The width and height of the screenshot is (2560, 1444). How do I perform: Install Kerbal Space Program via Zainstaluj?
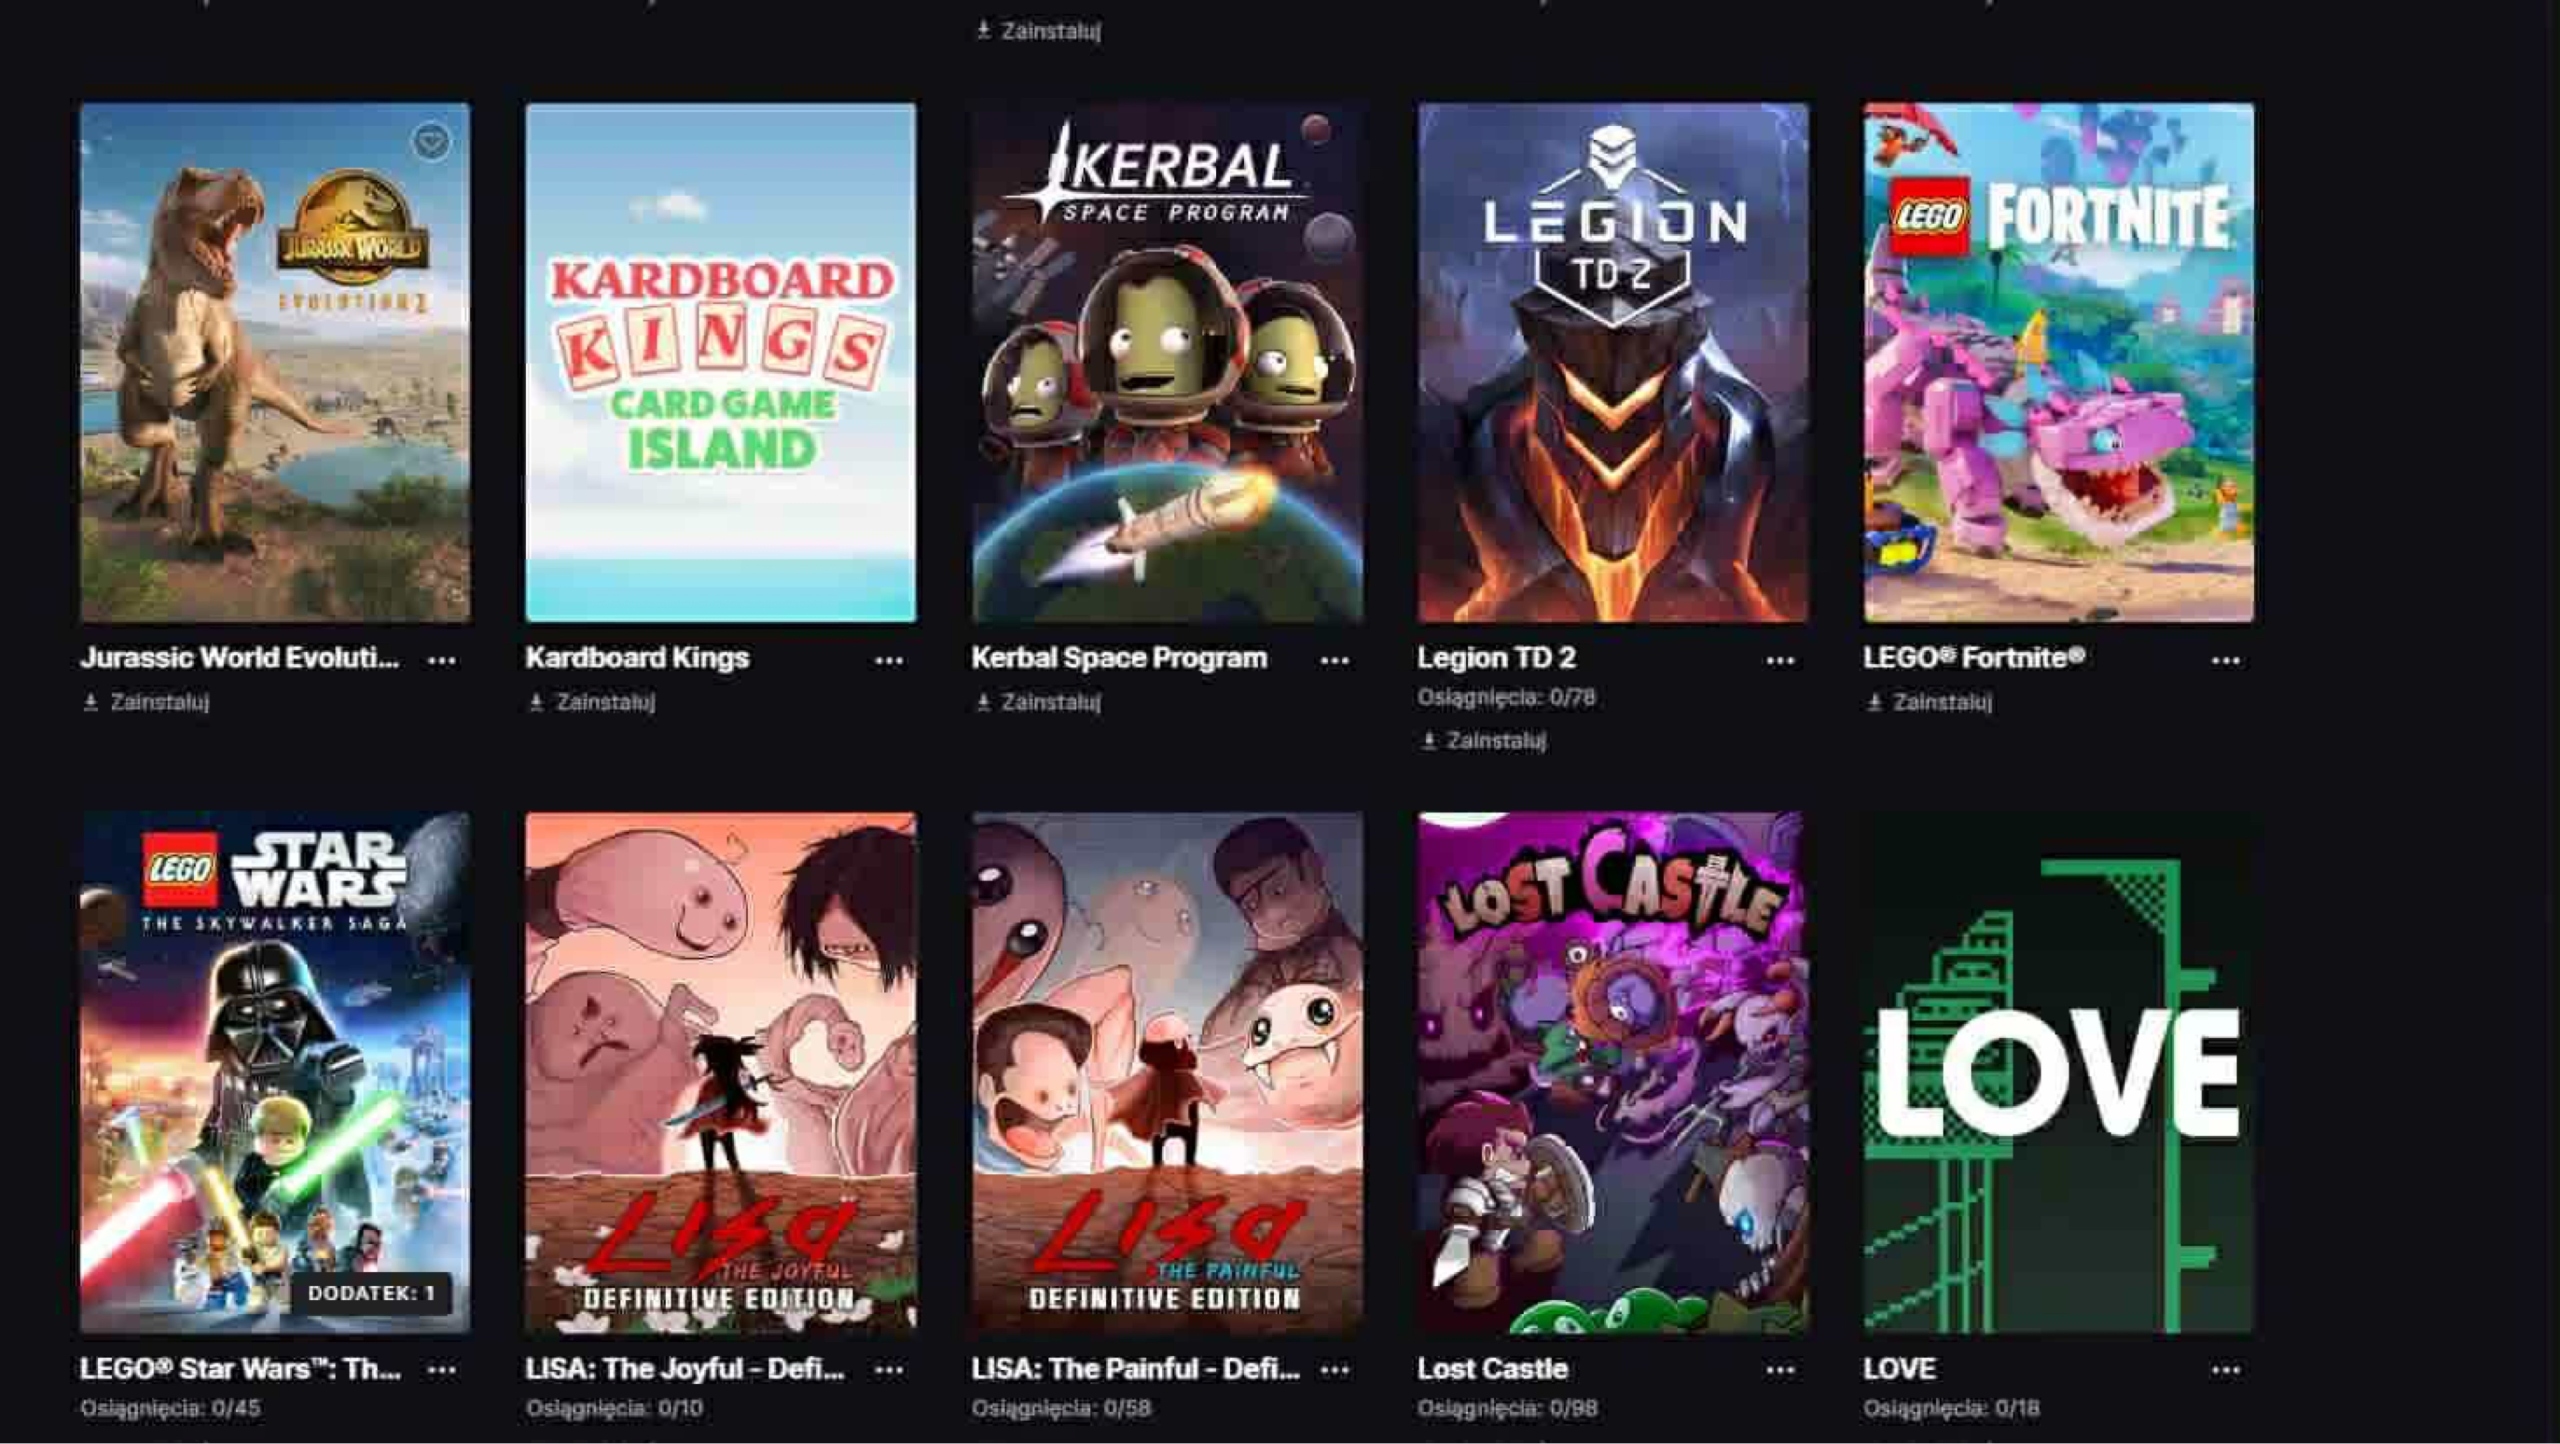tap(1038, 702)
